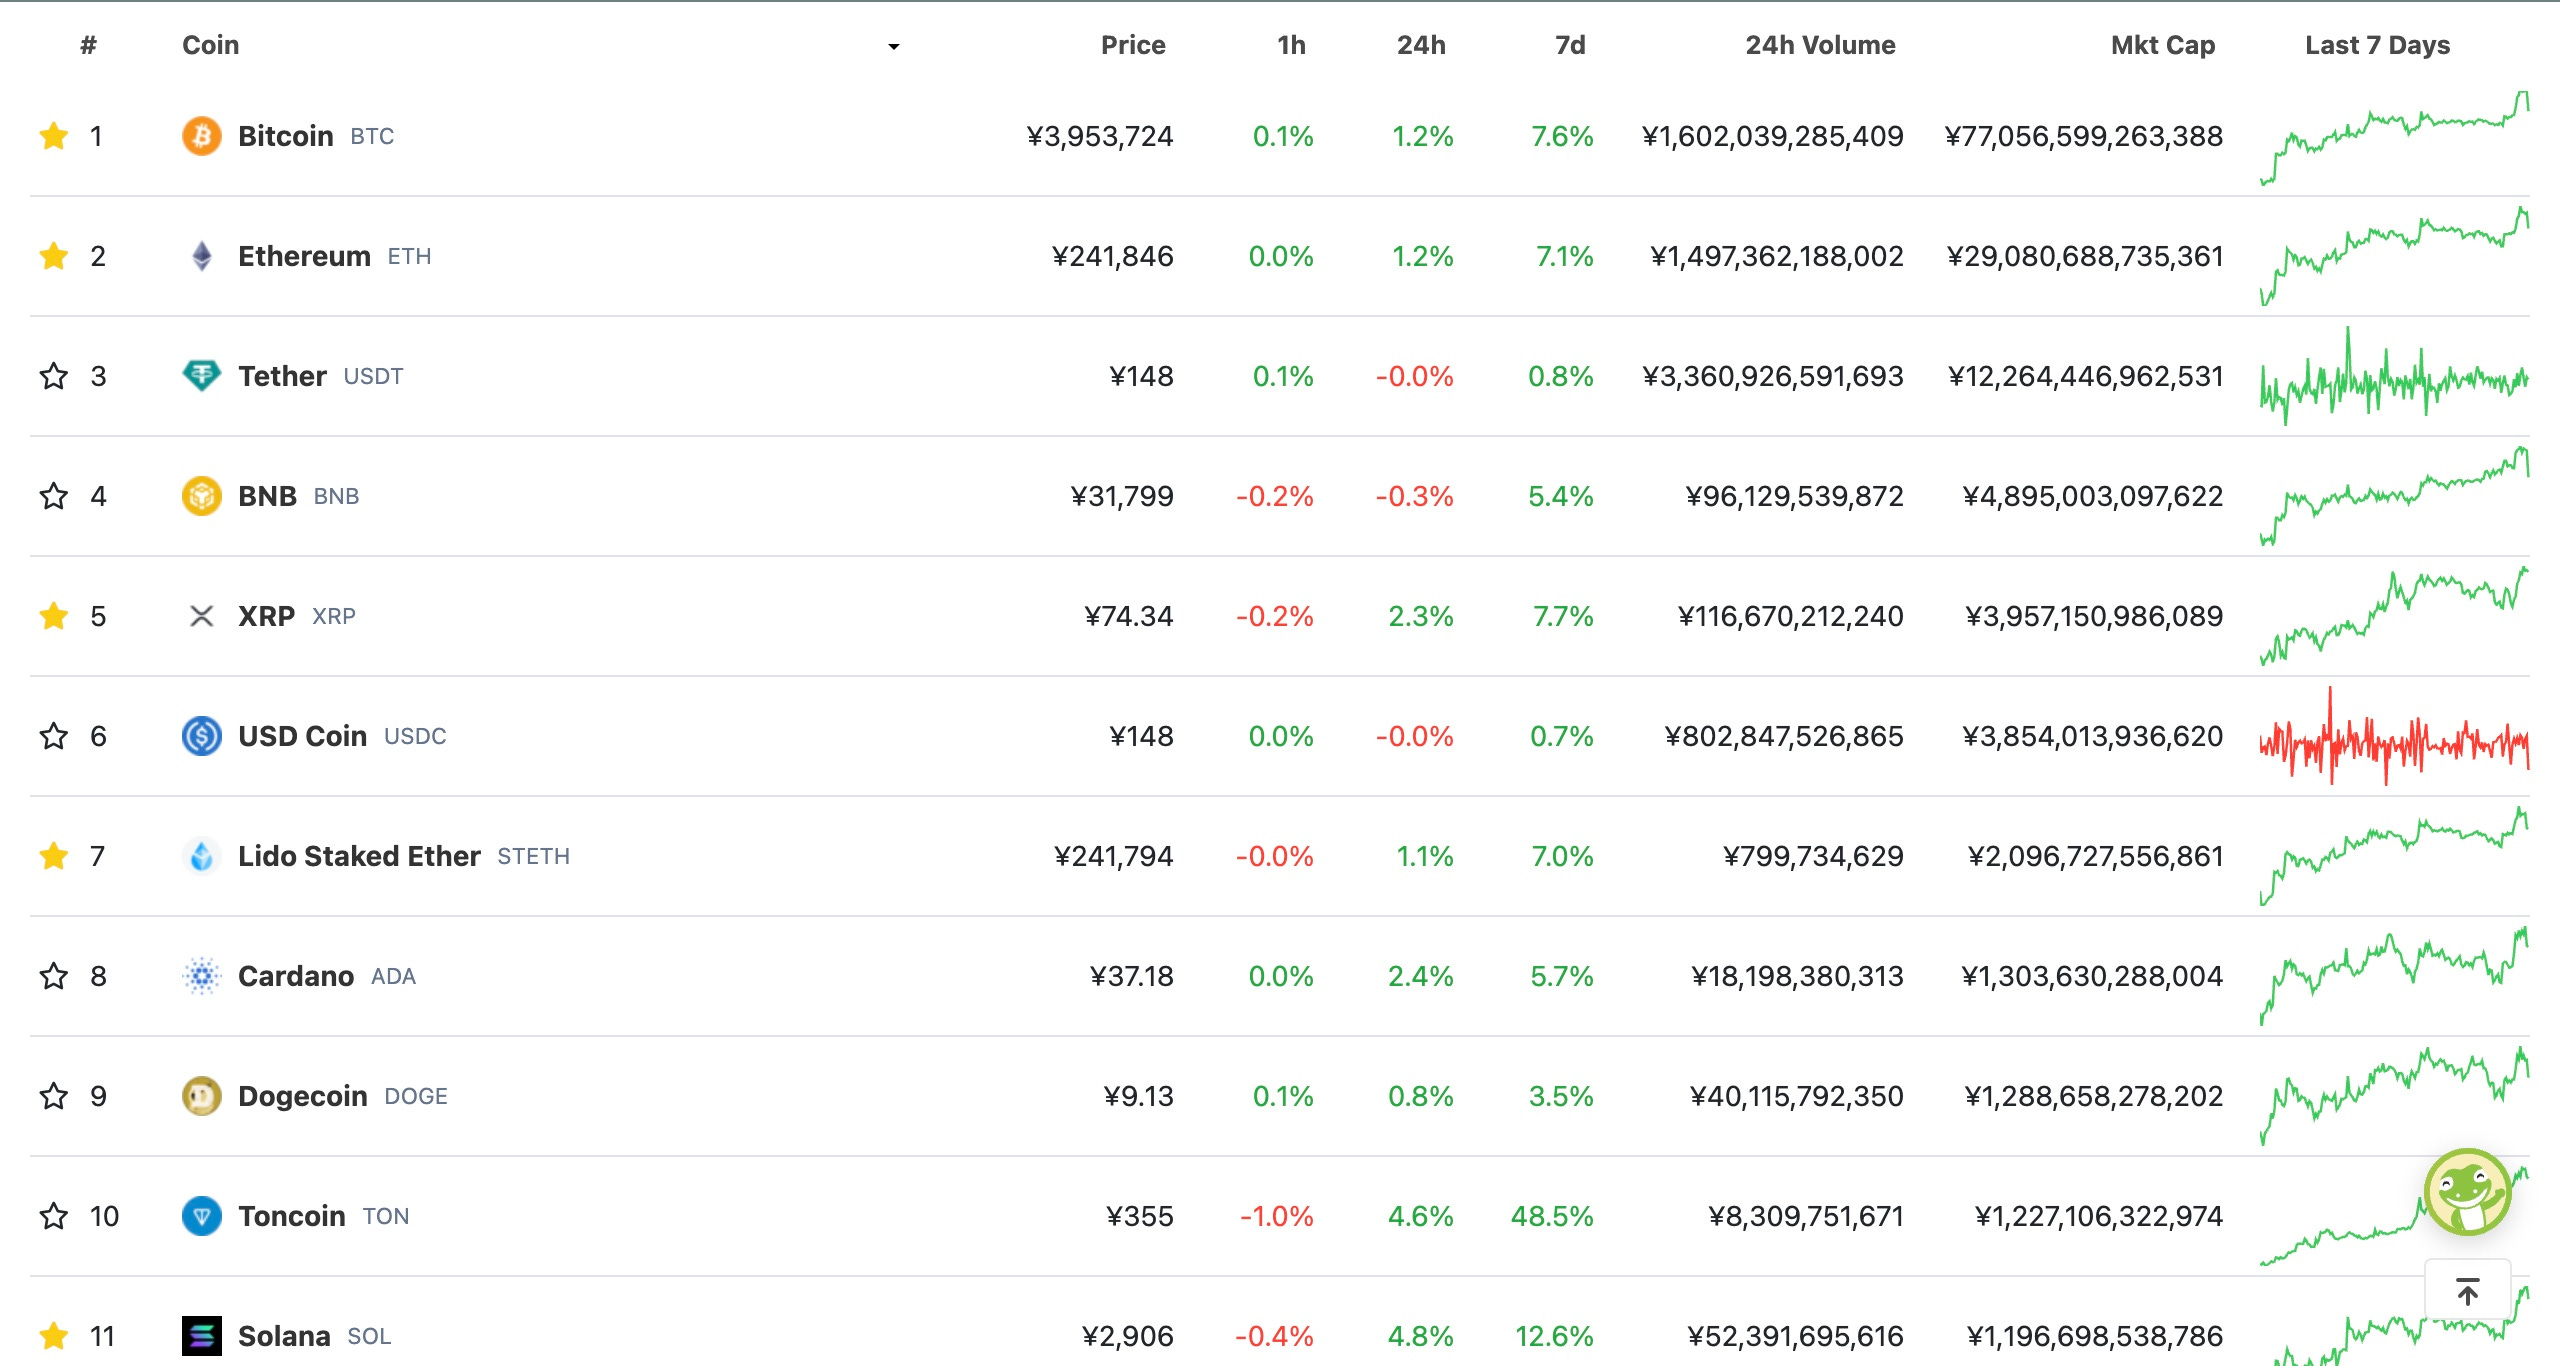Unfavorite Bitcoin with its star
The height and width of the screenshot is (1366, 2560).
54,136
